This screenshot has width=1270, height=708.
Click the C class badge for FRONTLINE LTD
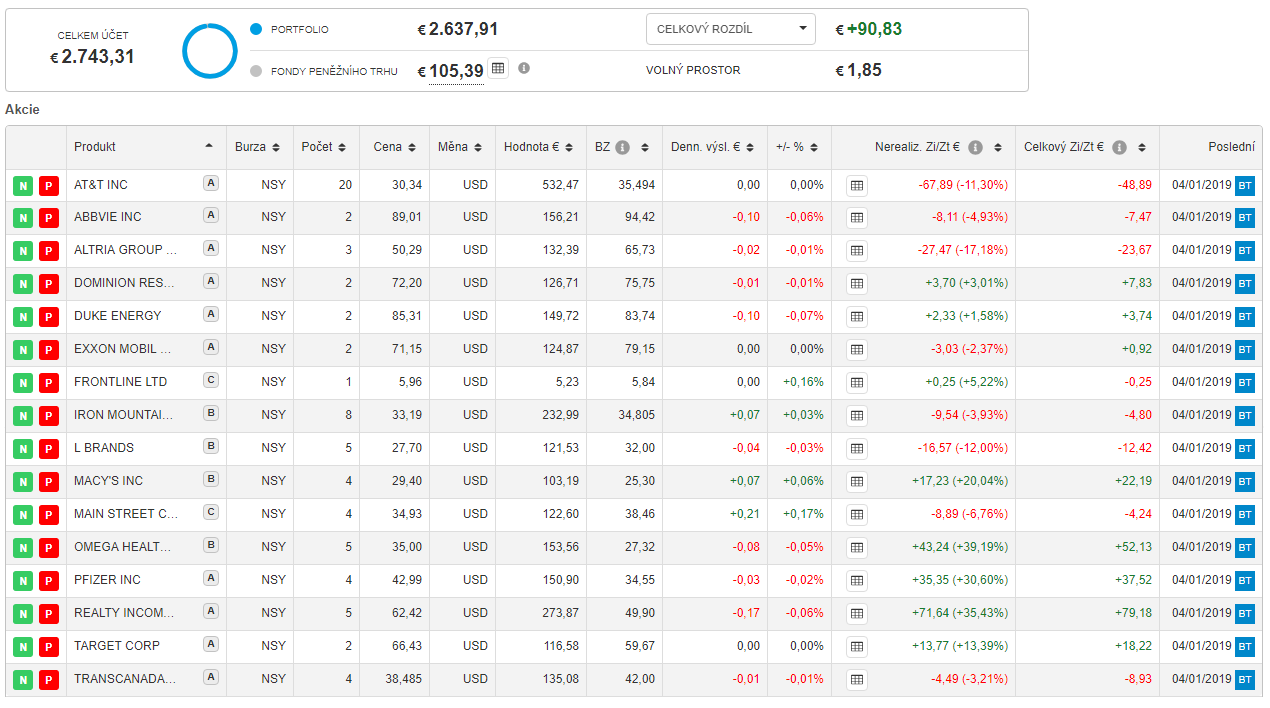click(x=210, y=380)
